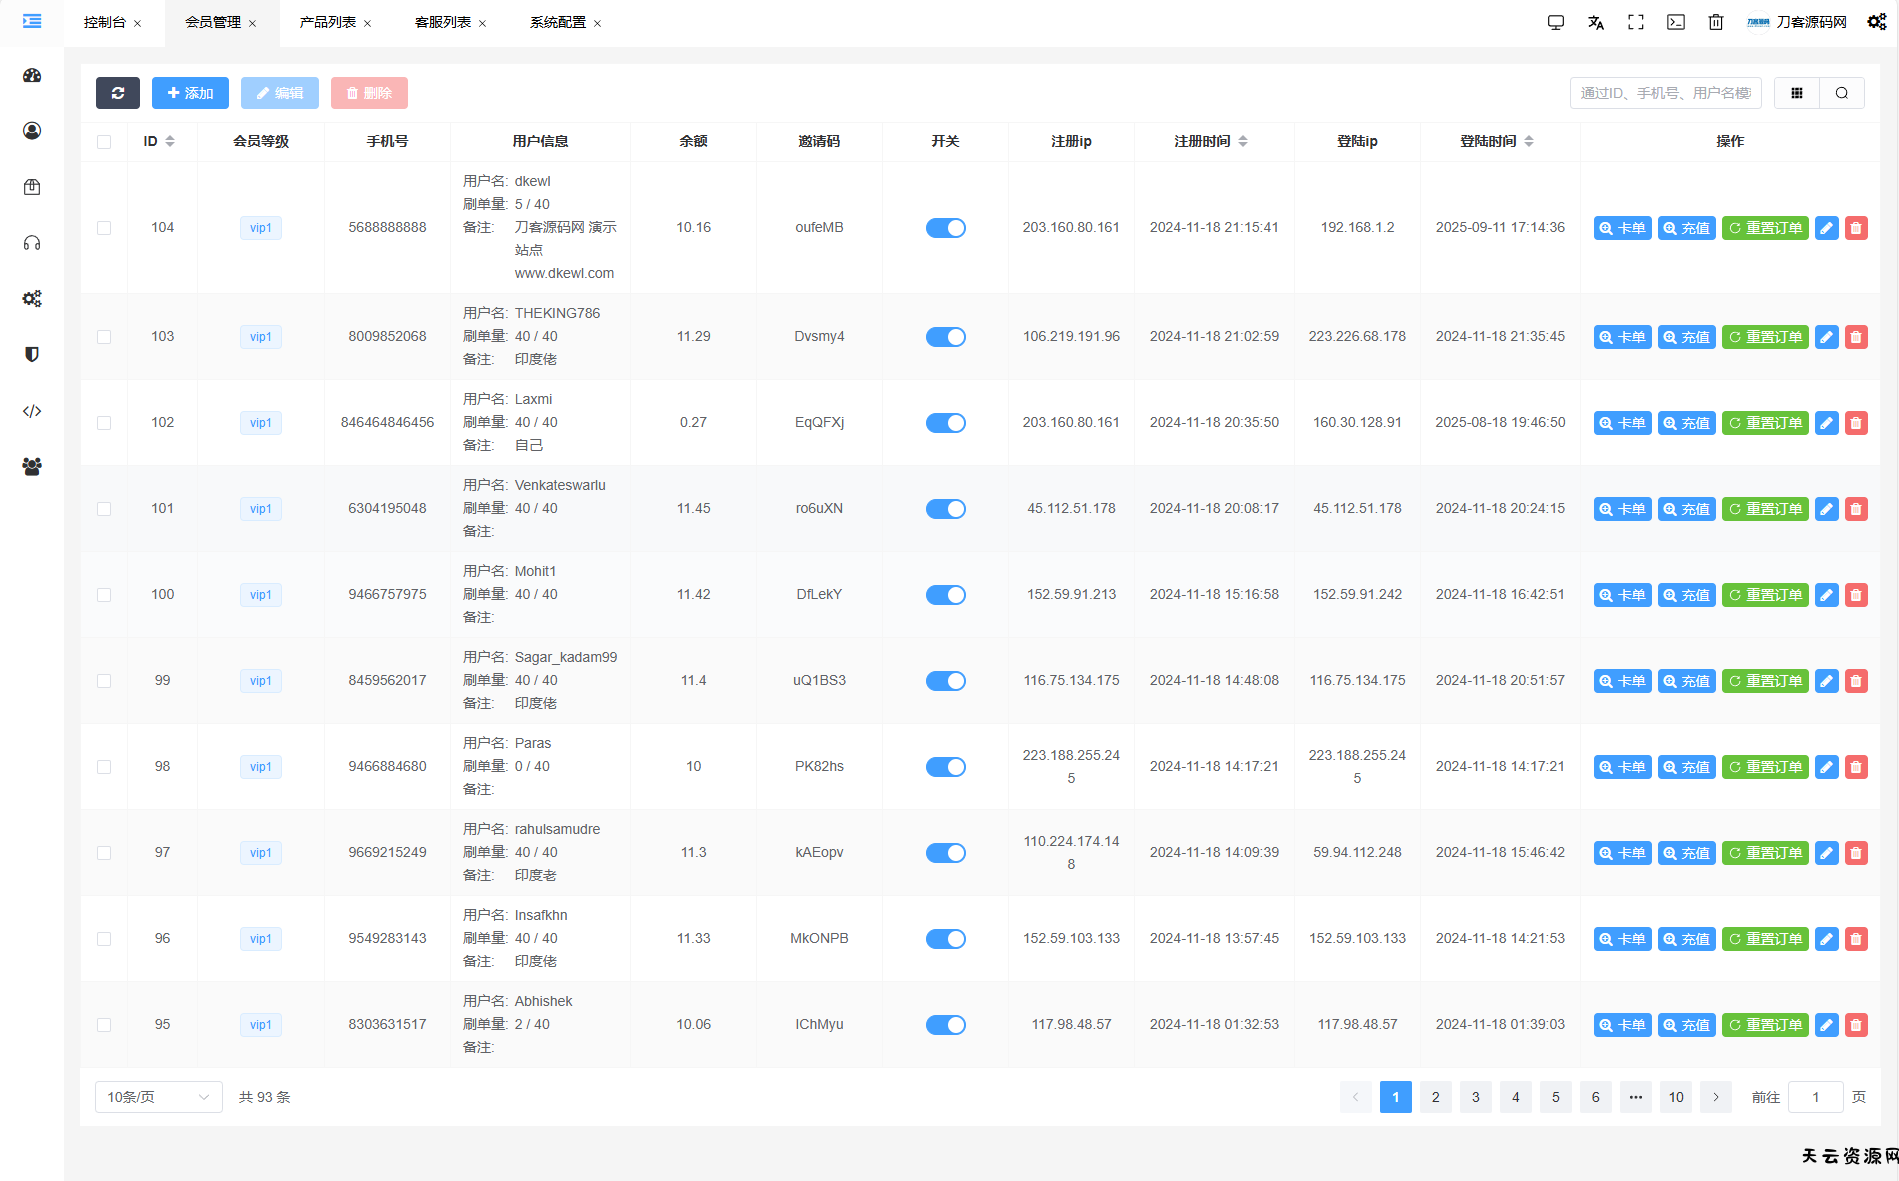
Task: Click the code brackets sidebar icon
Action: pyautogui.click(x=32, y=411)
